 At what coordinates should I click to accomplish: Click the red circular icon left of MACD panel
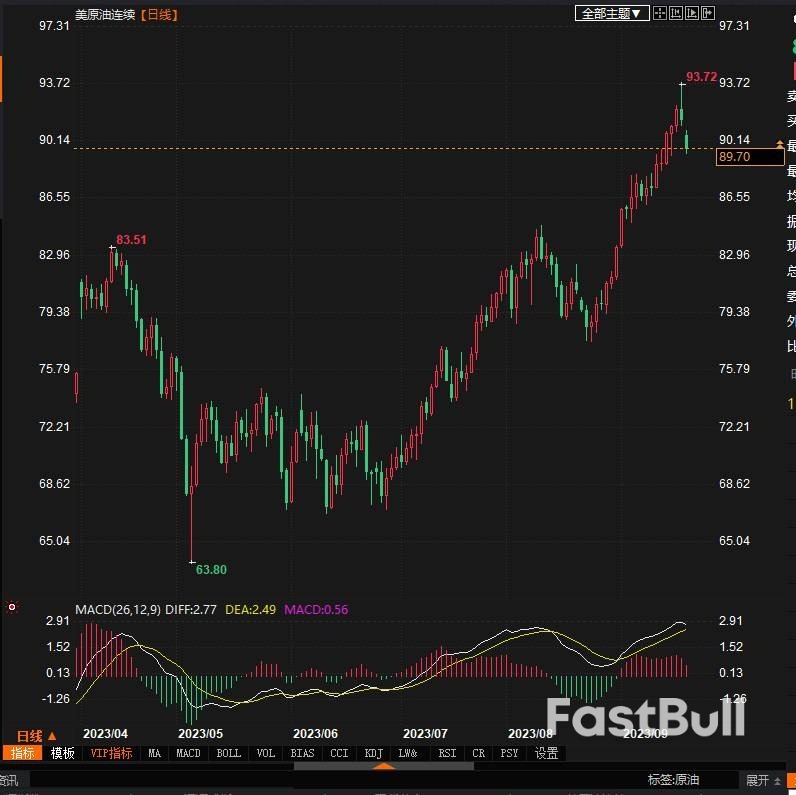(x=12, y=607)
